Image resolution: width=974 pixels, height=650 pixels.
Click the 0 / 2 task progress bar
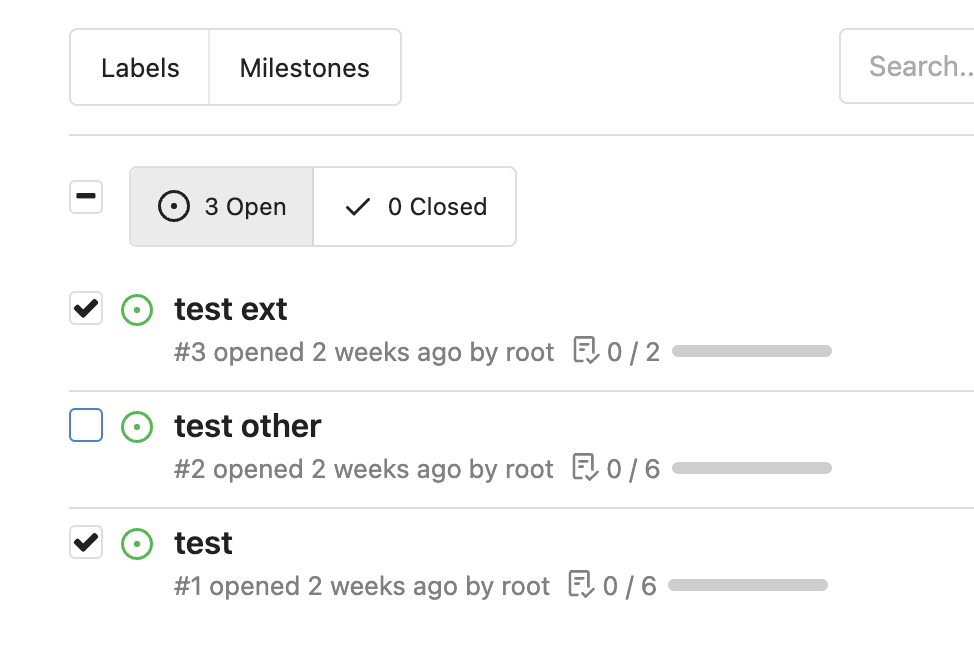(752, 351)
